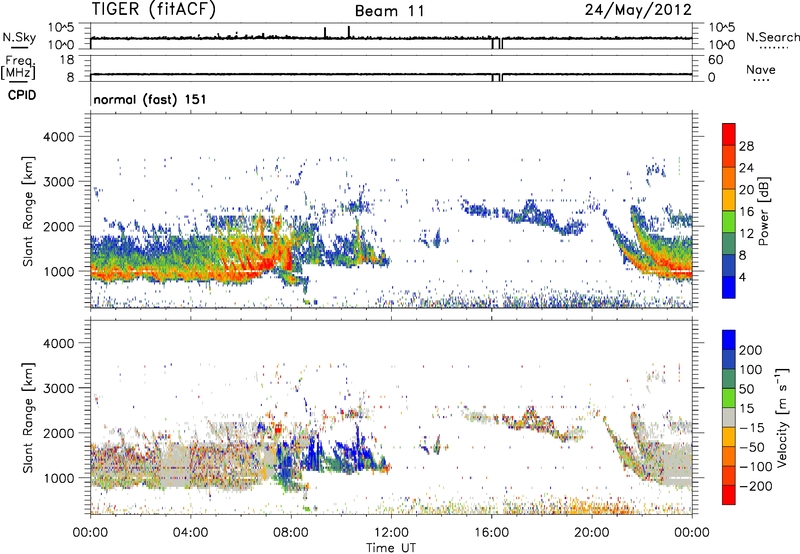Click the noise spike near 10:20 in N.Sky plot
Screen dimensions: 800x554
pos(349,32)
